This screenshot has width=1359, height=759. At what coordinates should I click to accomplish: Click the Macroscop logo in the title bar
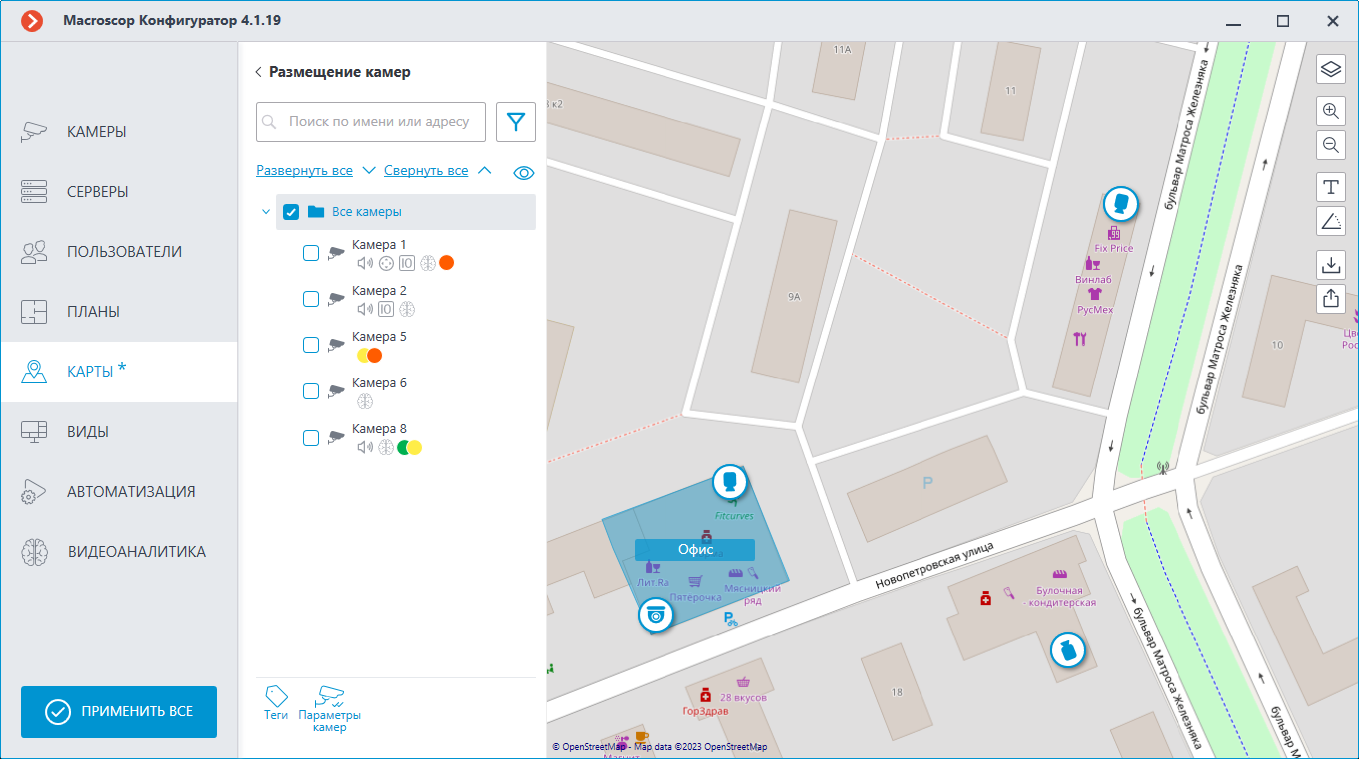(x=32, y=20)
